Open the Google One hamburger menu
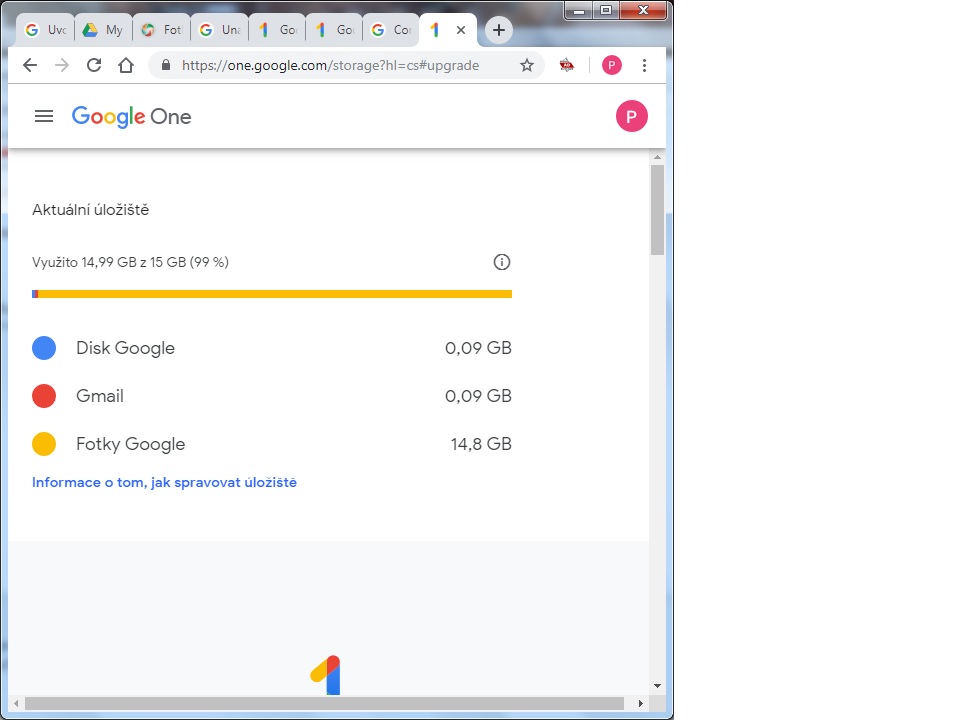This screenshot has height=720, width=960. [x=44, y=116]
